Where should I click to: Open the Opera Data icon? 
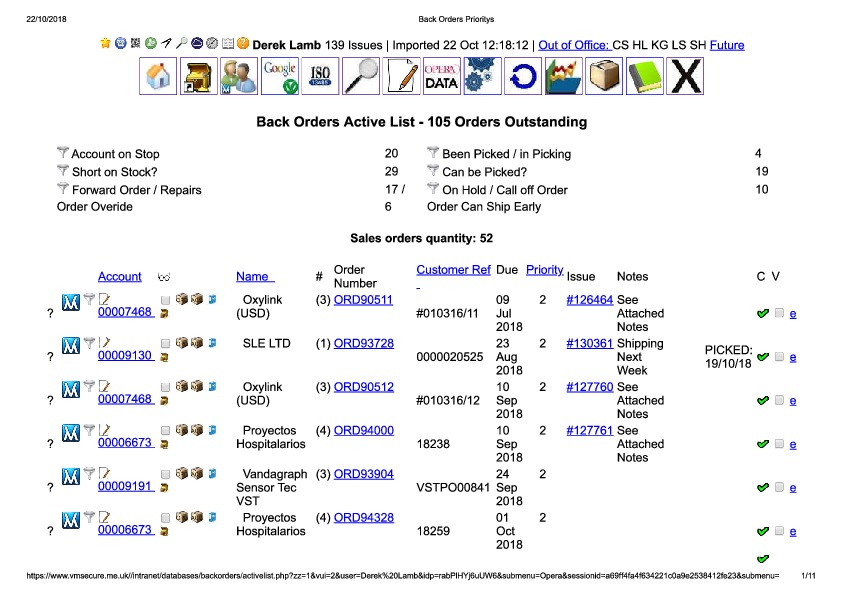pos(442,76)
